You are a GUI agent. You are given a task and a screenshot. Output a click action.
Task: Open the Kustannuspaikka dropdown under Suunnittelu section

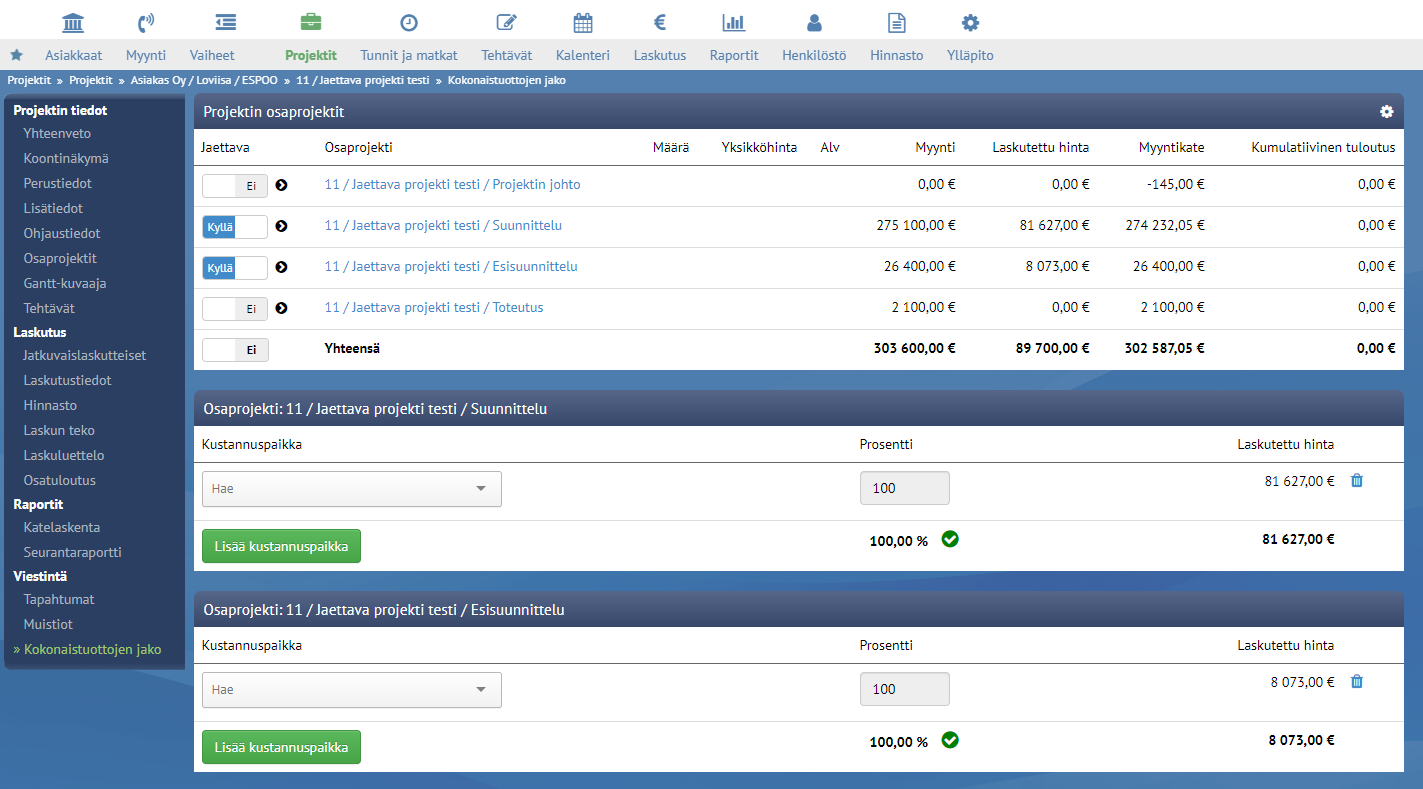[352, 489]
